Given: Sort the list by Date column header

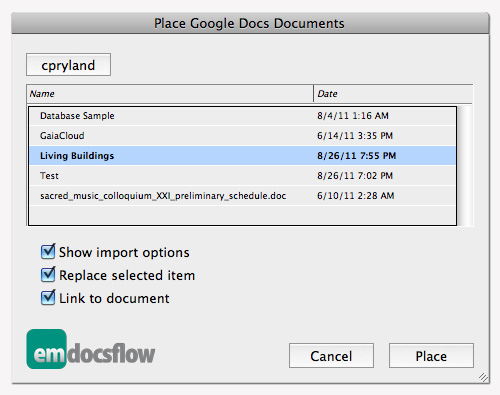Looking at the screenshot, I should click(393, 94).
